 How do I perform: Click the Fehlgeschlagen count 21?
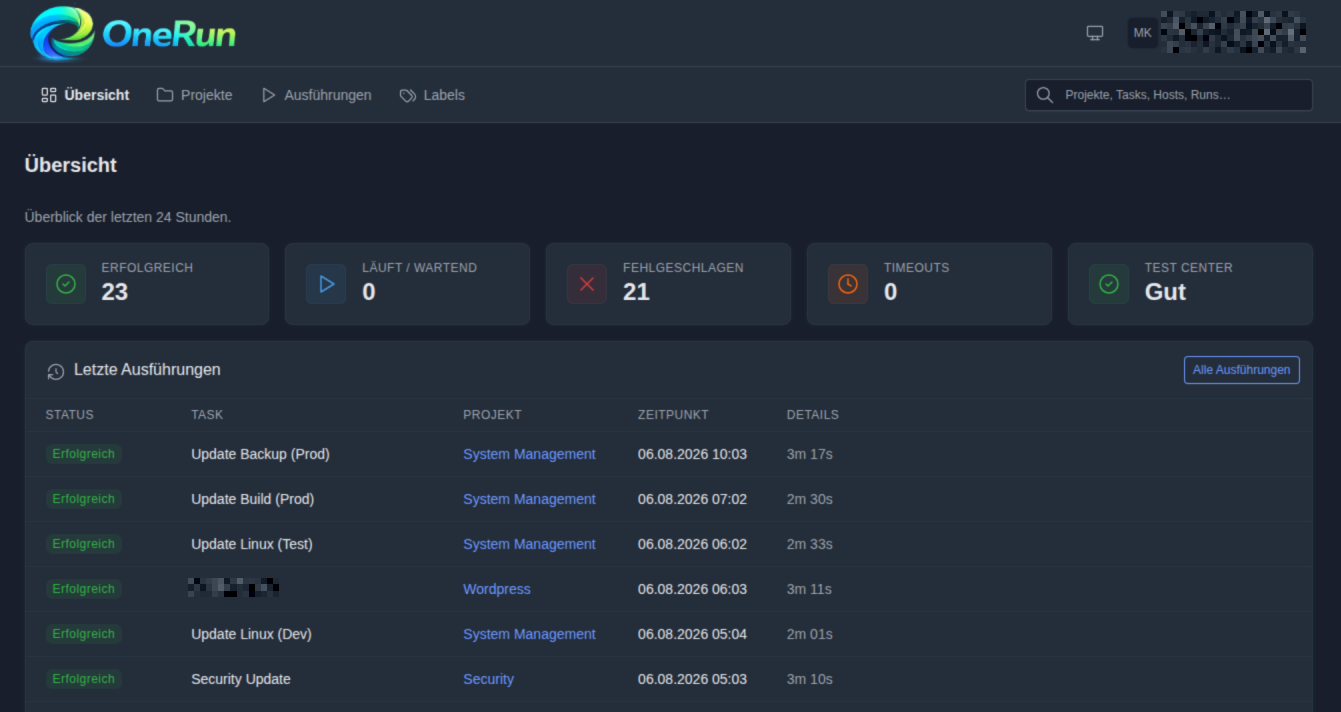point(636,292)
